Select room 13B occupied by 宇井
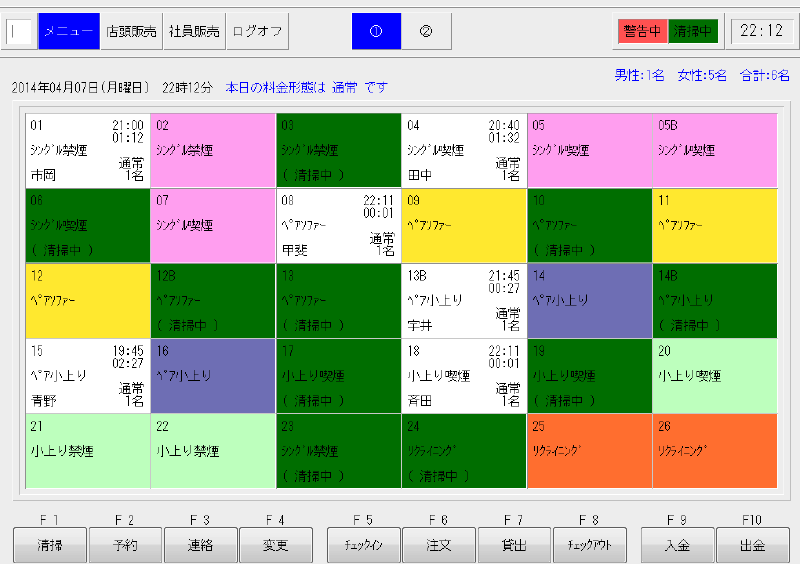800x564 pixels. pyautogui.click(x=464, y=301)
